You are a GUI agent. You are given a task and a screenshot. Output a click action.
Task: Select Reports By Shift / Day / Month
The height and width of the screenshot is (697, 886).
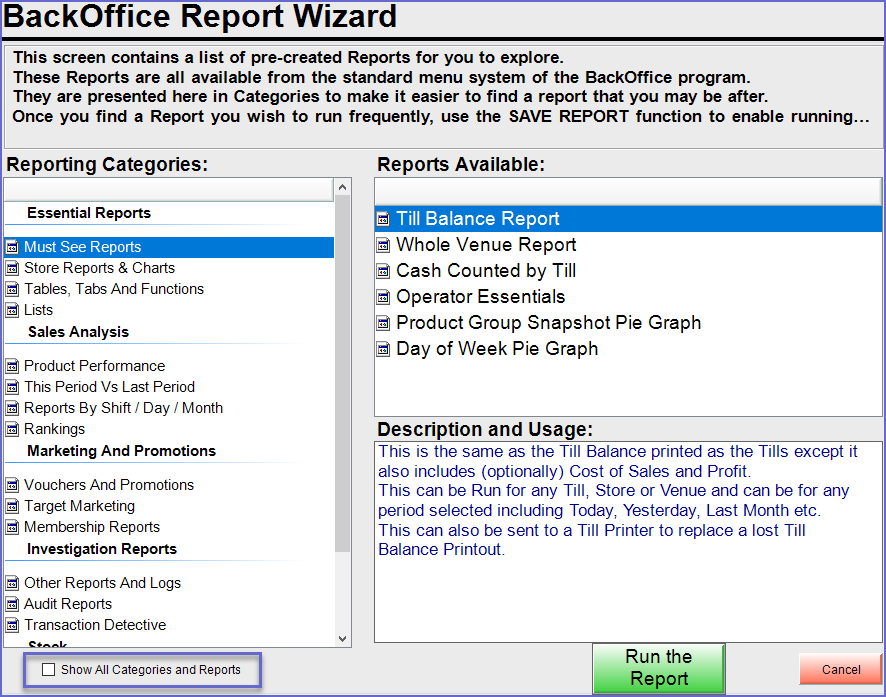[123, 408]
